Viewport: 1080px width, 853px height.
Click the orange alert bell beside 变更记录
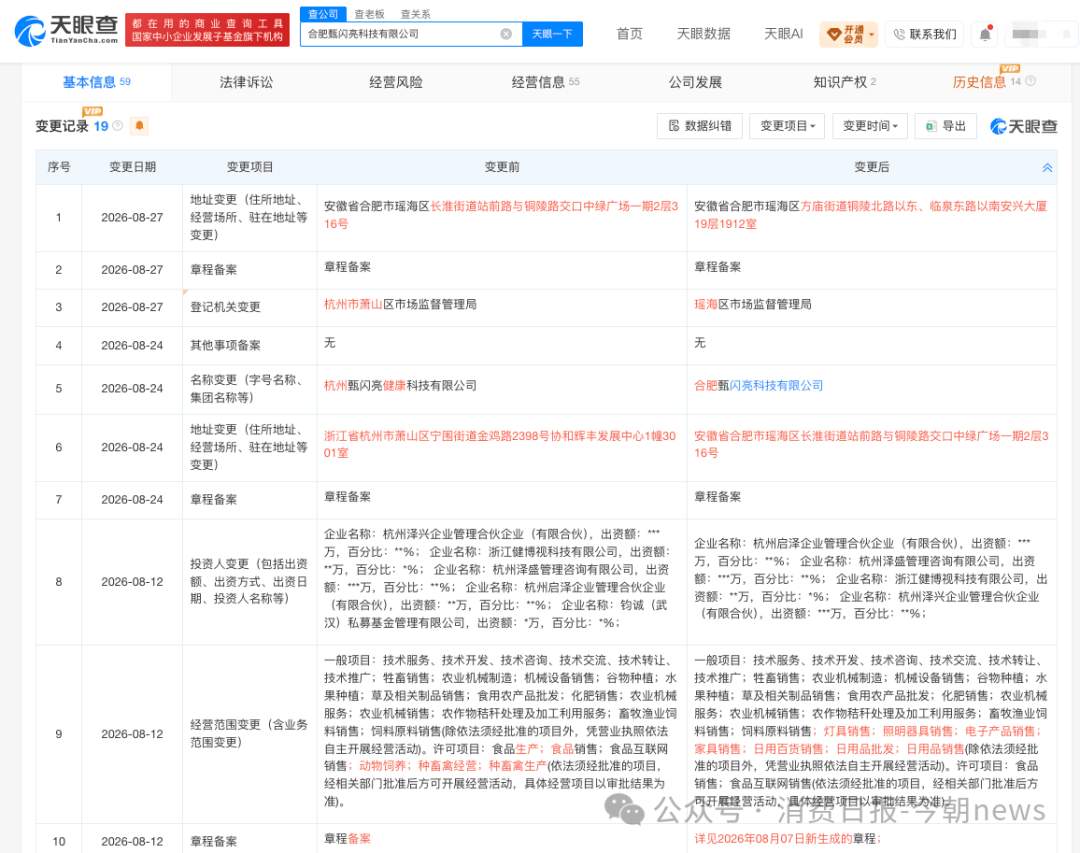[139, 125]
